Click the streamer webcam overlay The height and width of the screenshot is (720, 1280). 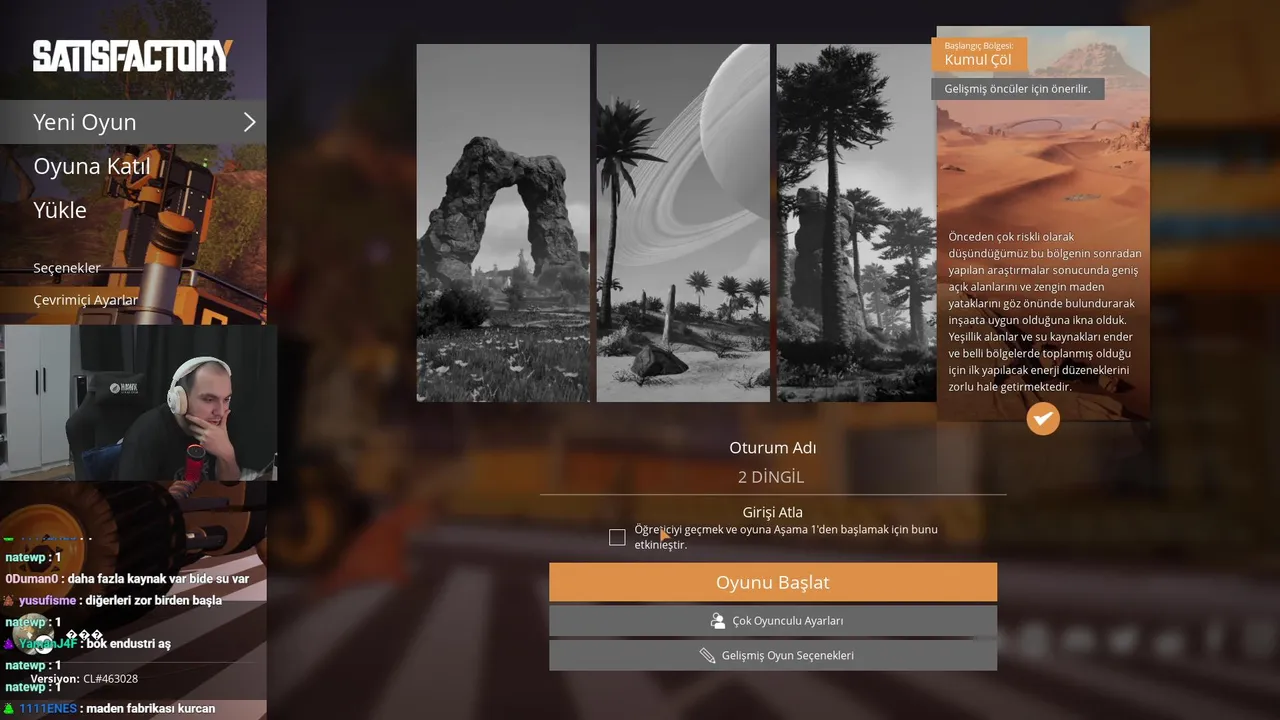(139, 402)
